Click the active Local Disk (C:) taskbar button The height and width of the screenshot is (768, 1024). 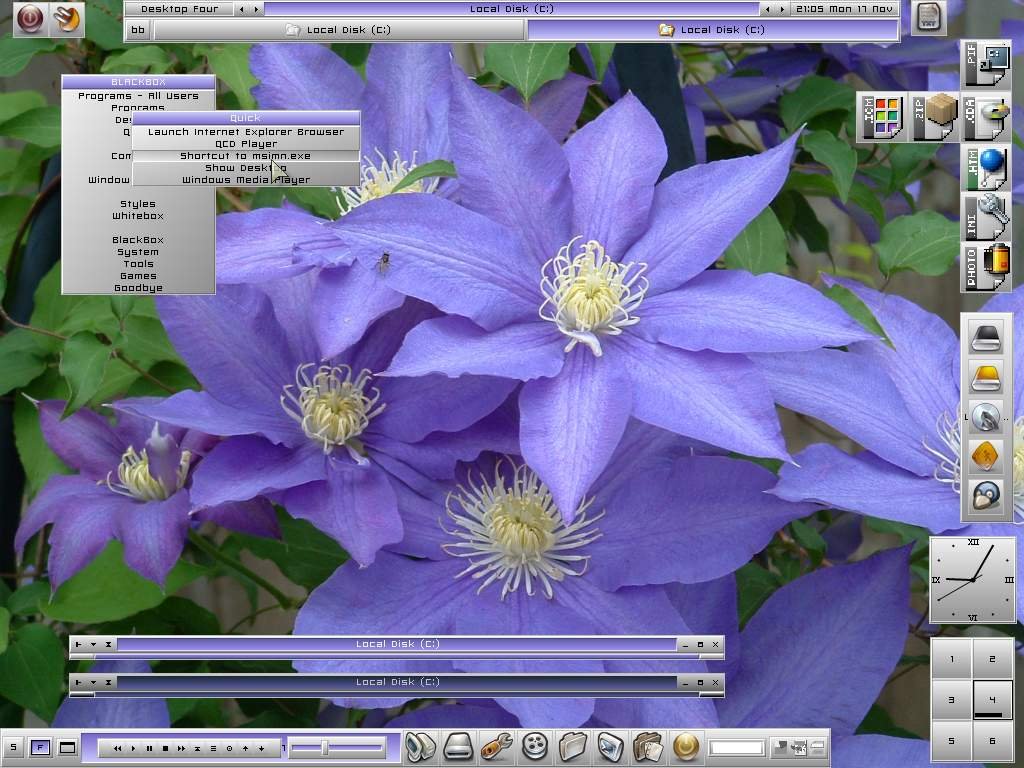coord(712,30)
